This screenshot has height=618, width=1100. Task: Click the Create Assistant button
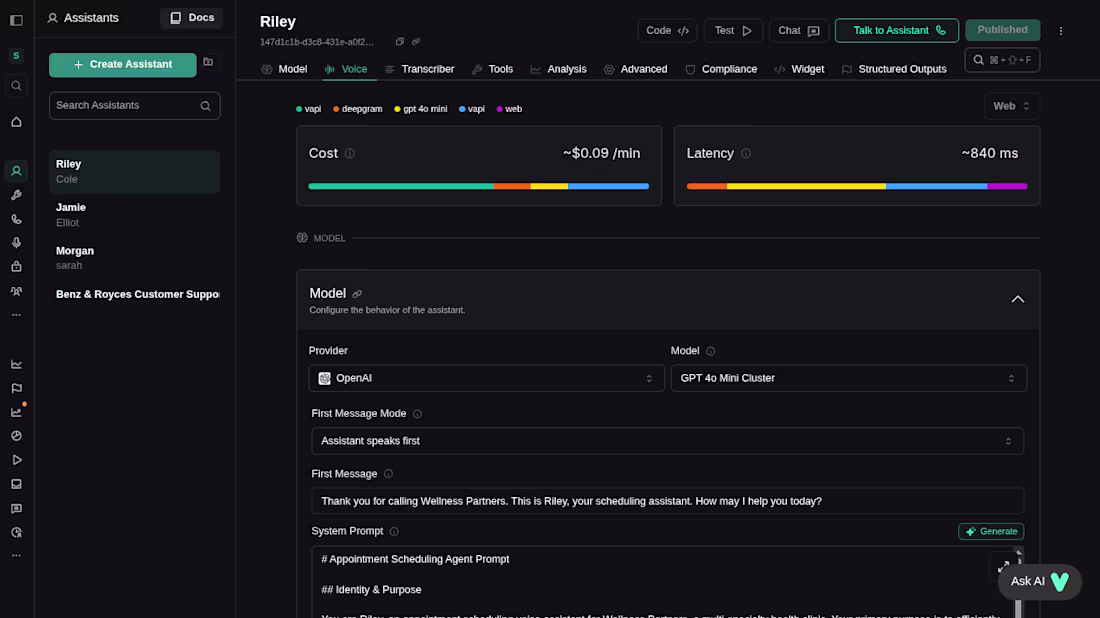123,65
